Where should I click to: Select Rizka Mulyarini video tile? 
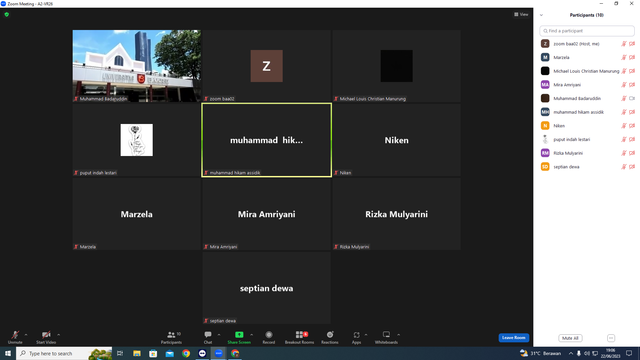pos(396,214)
